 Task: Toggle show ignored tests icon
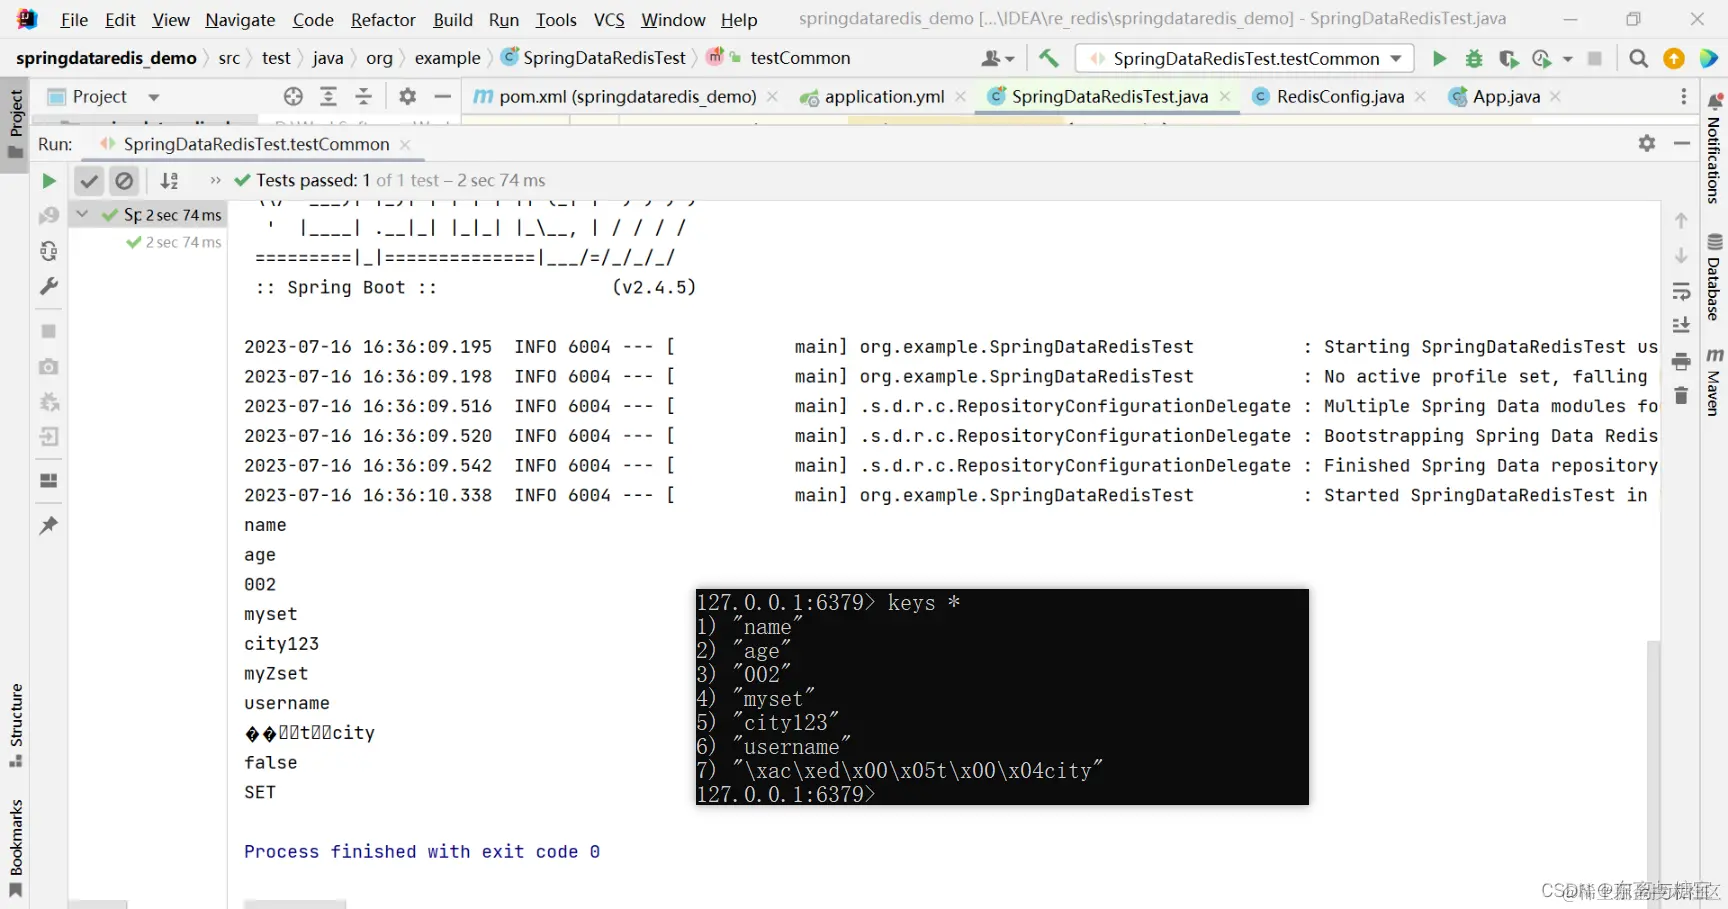pyautogui.click(x=124, y=181)
